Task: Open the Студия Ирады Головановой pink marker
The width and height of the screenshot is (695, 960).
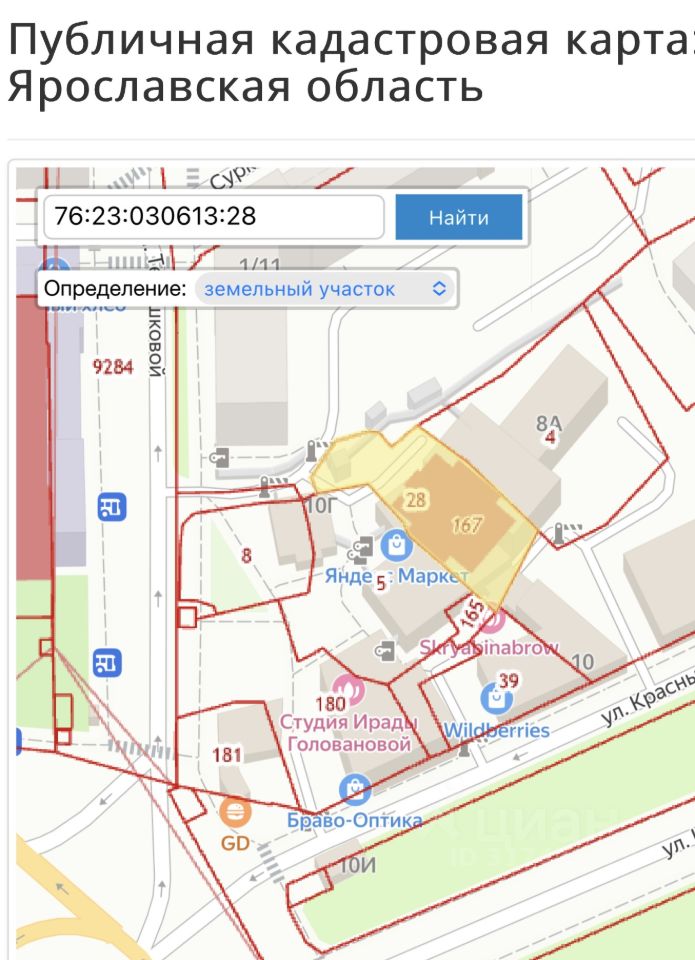Action: point(349,690)
